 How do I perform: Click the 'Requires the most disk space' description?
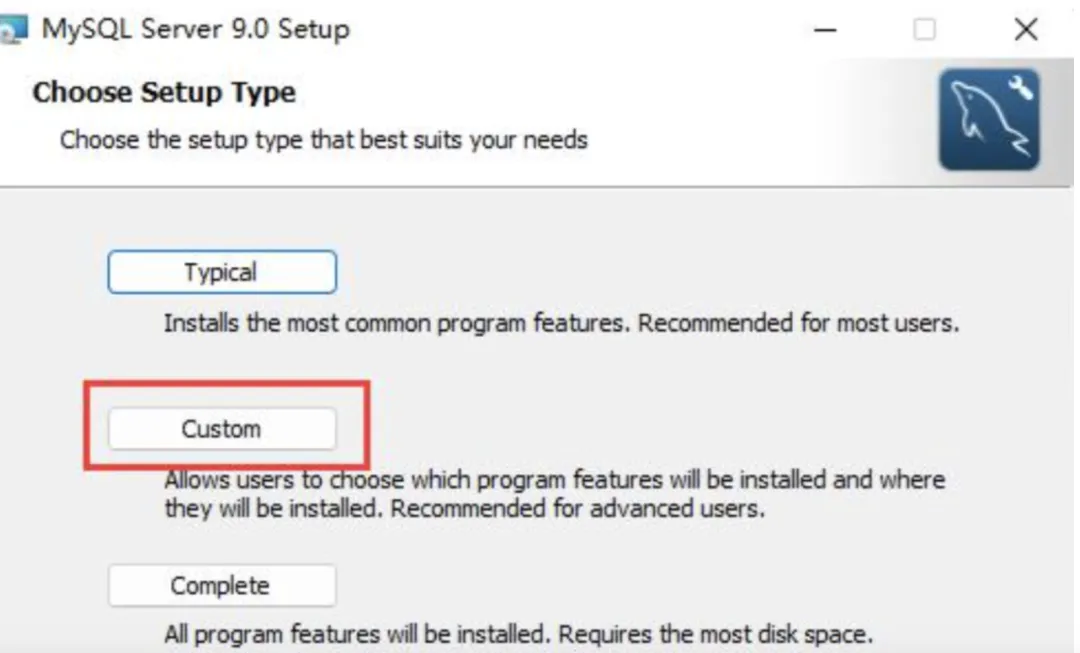click(x=716, y=635)
